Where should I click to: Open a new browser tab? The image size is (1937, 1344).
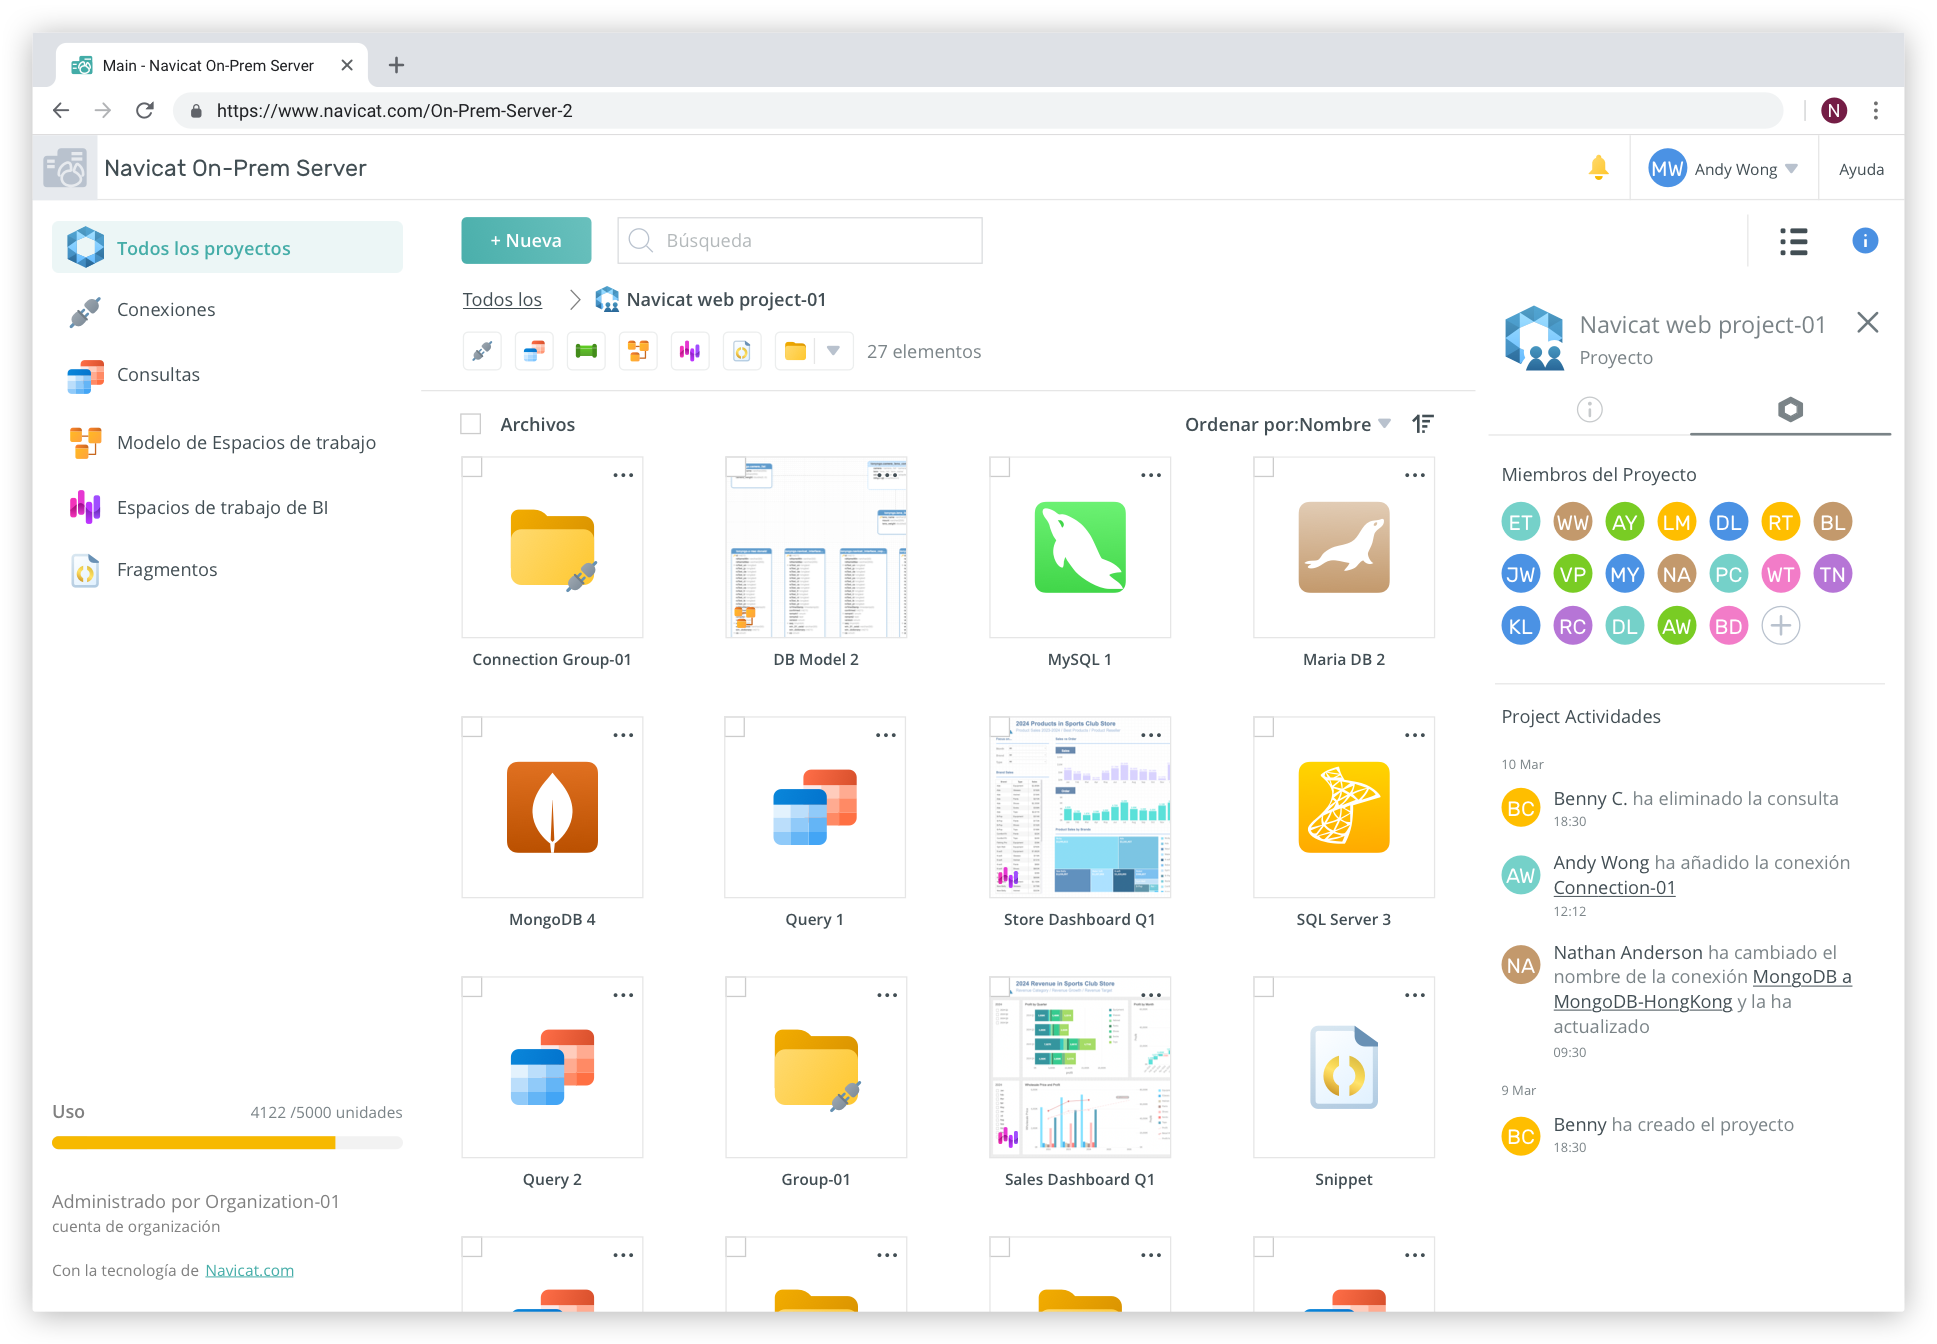(396, 65)
